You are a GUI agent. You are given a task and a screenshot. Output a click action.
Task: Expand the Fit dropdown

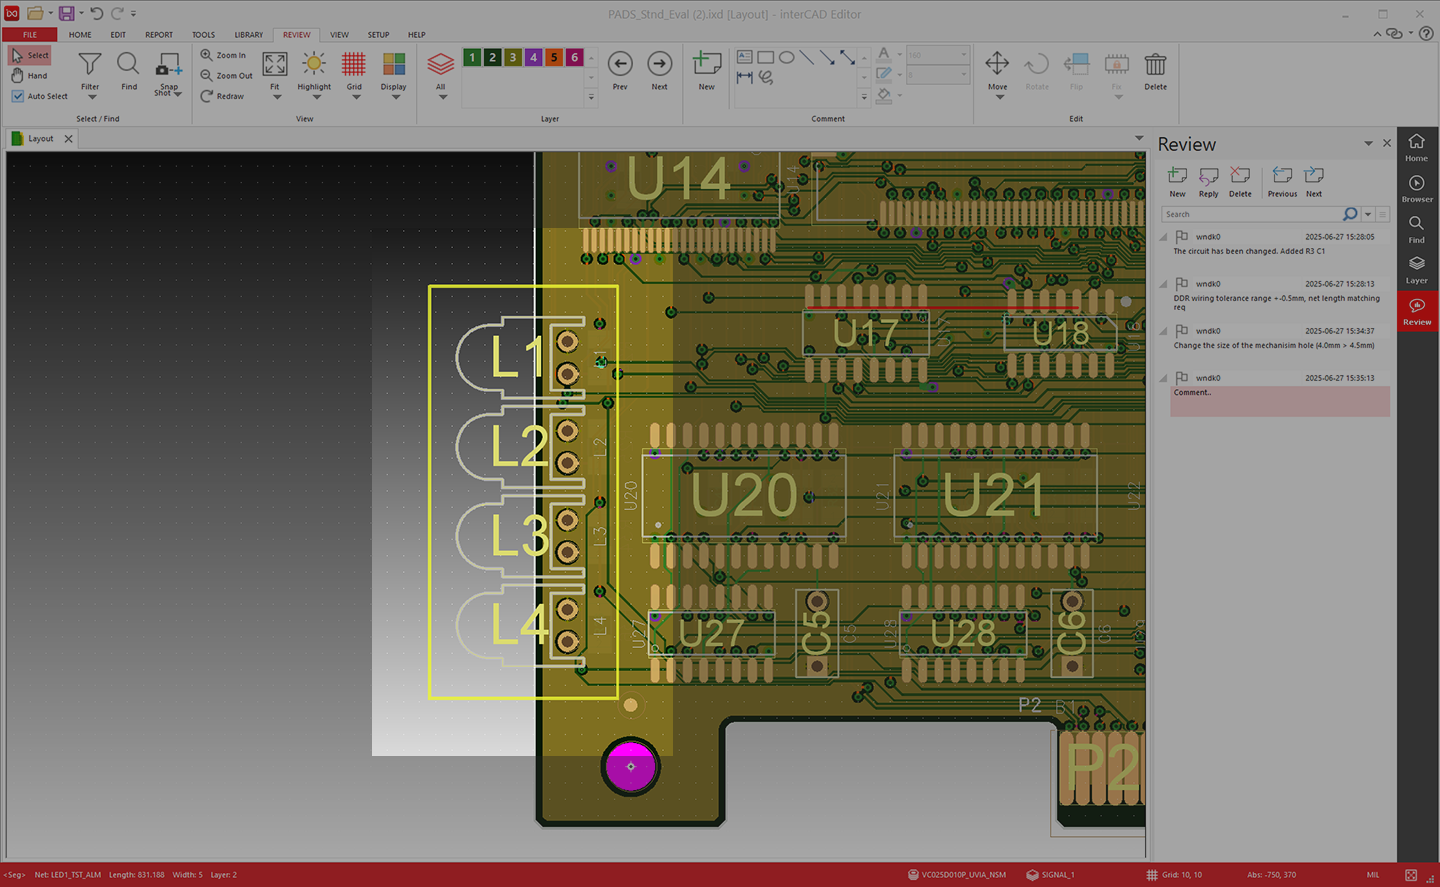click(276, 97)
